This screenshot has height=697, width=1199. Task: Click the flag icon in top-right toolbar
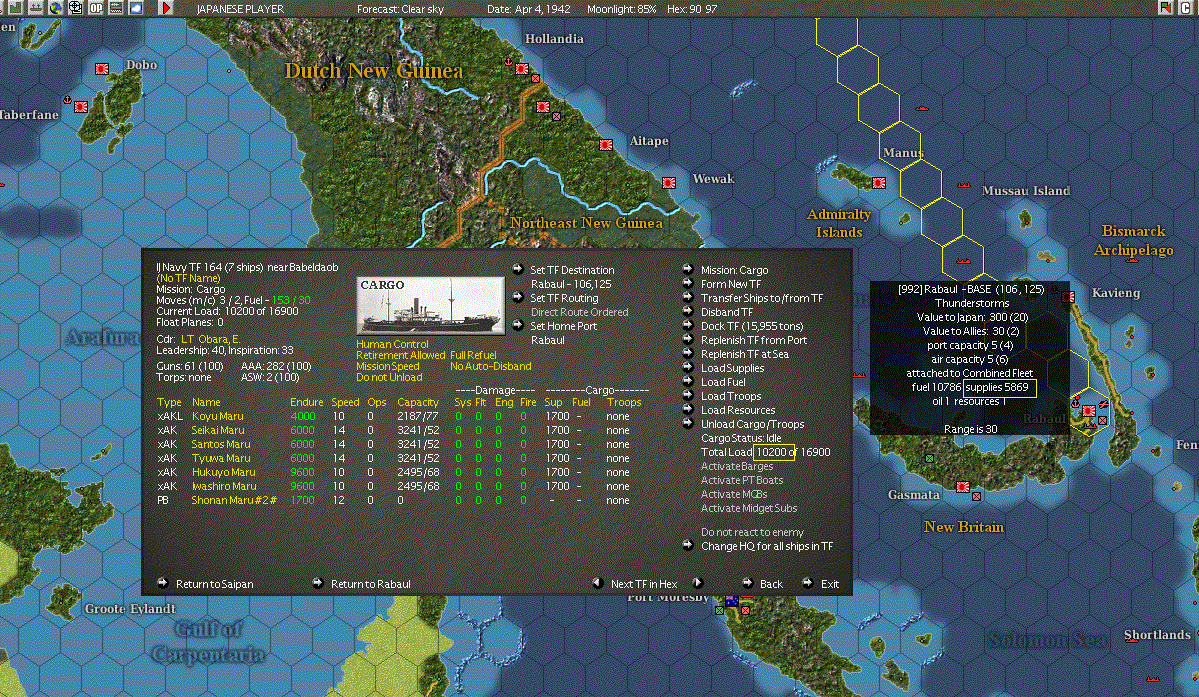pyautogui.click(x=1165, y=8)
